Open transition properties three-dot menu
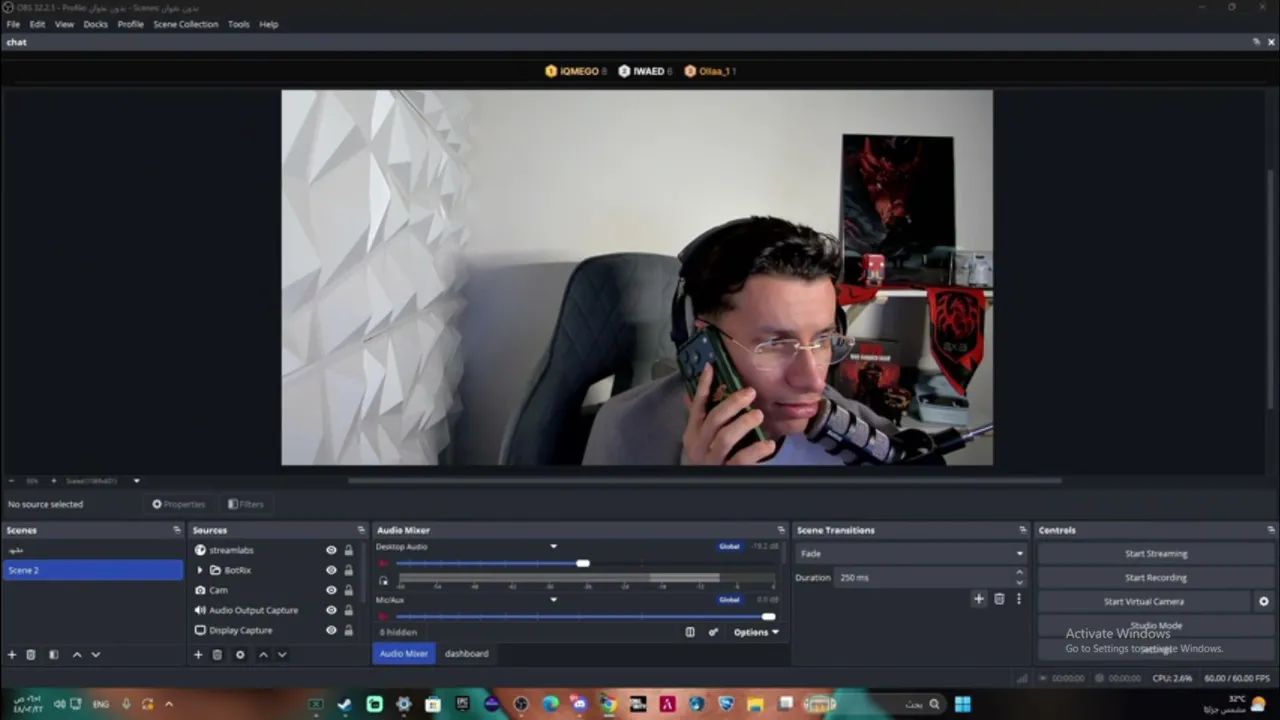 click(1019, 598)
